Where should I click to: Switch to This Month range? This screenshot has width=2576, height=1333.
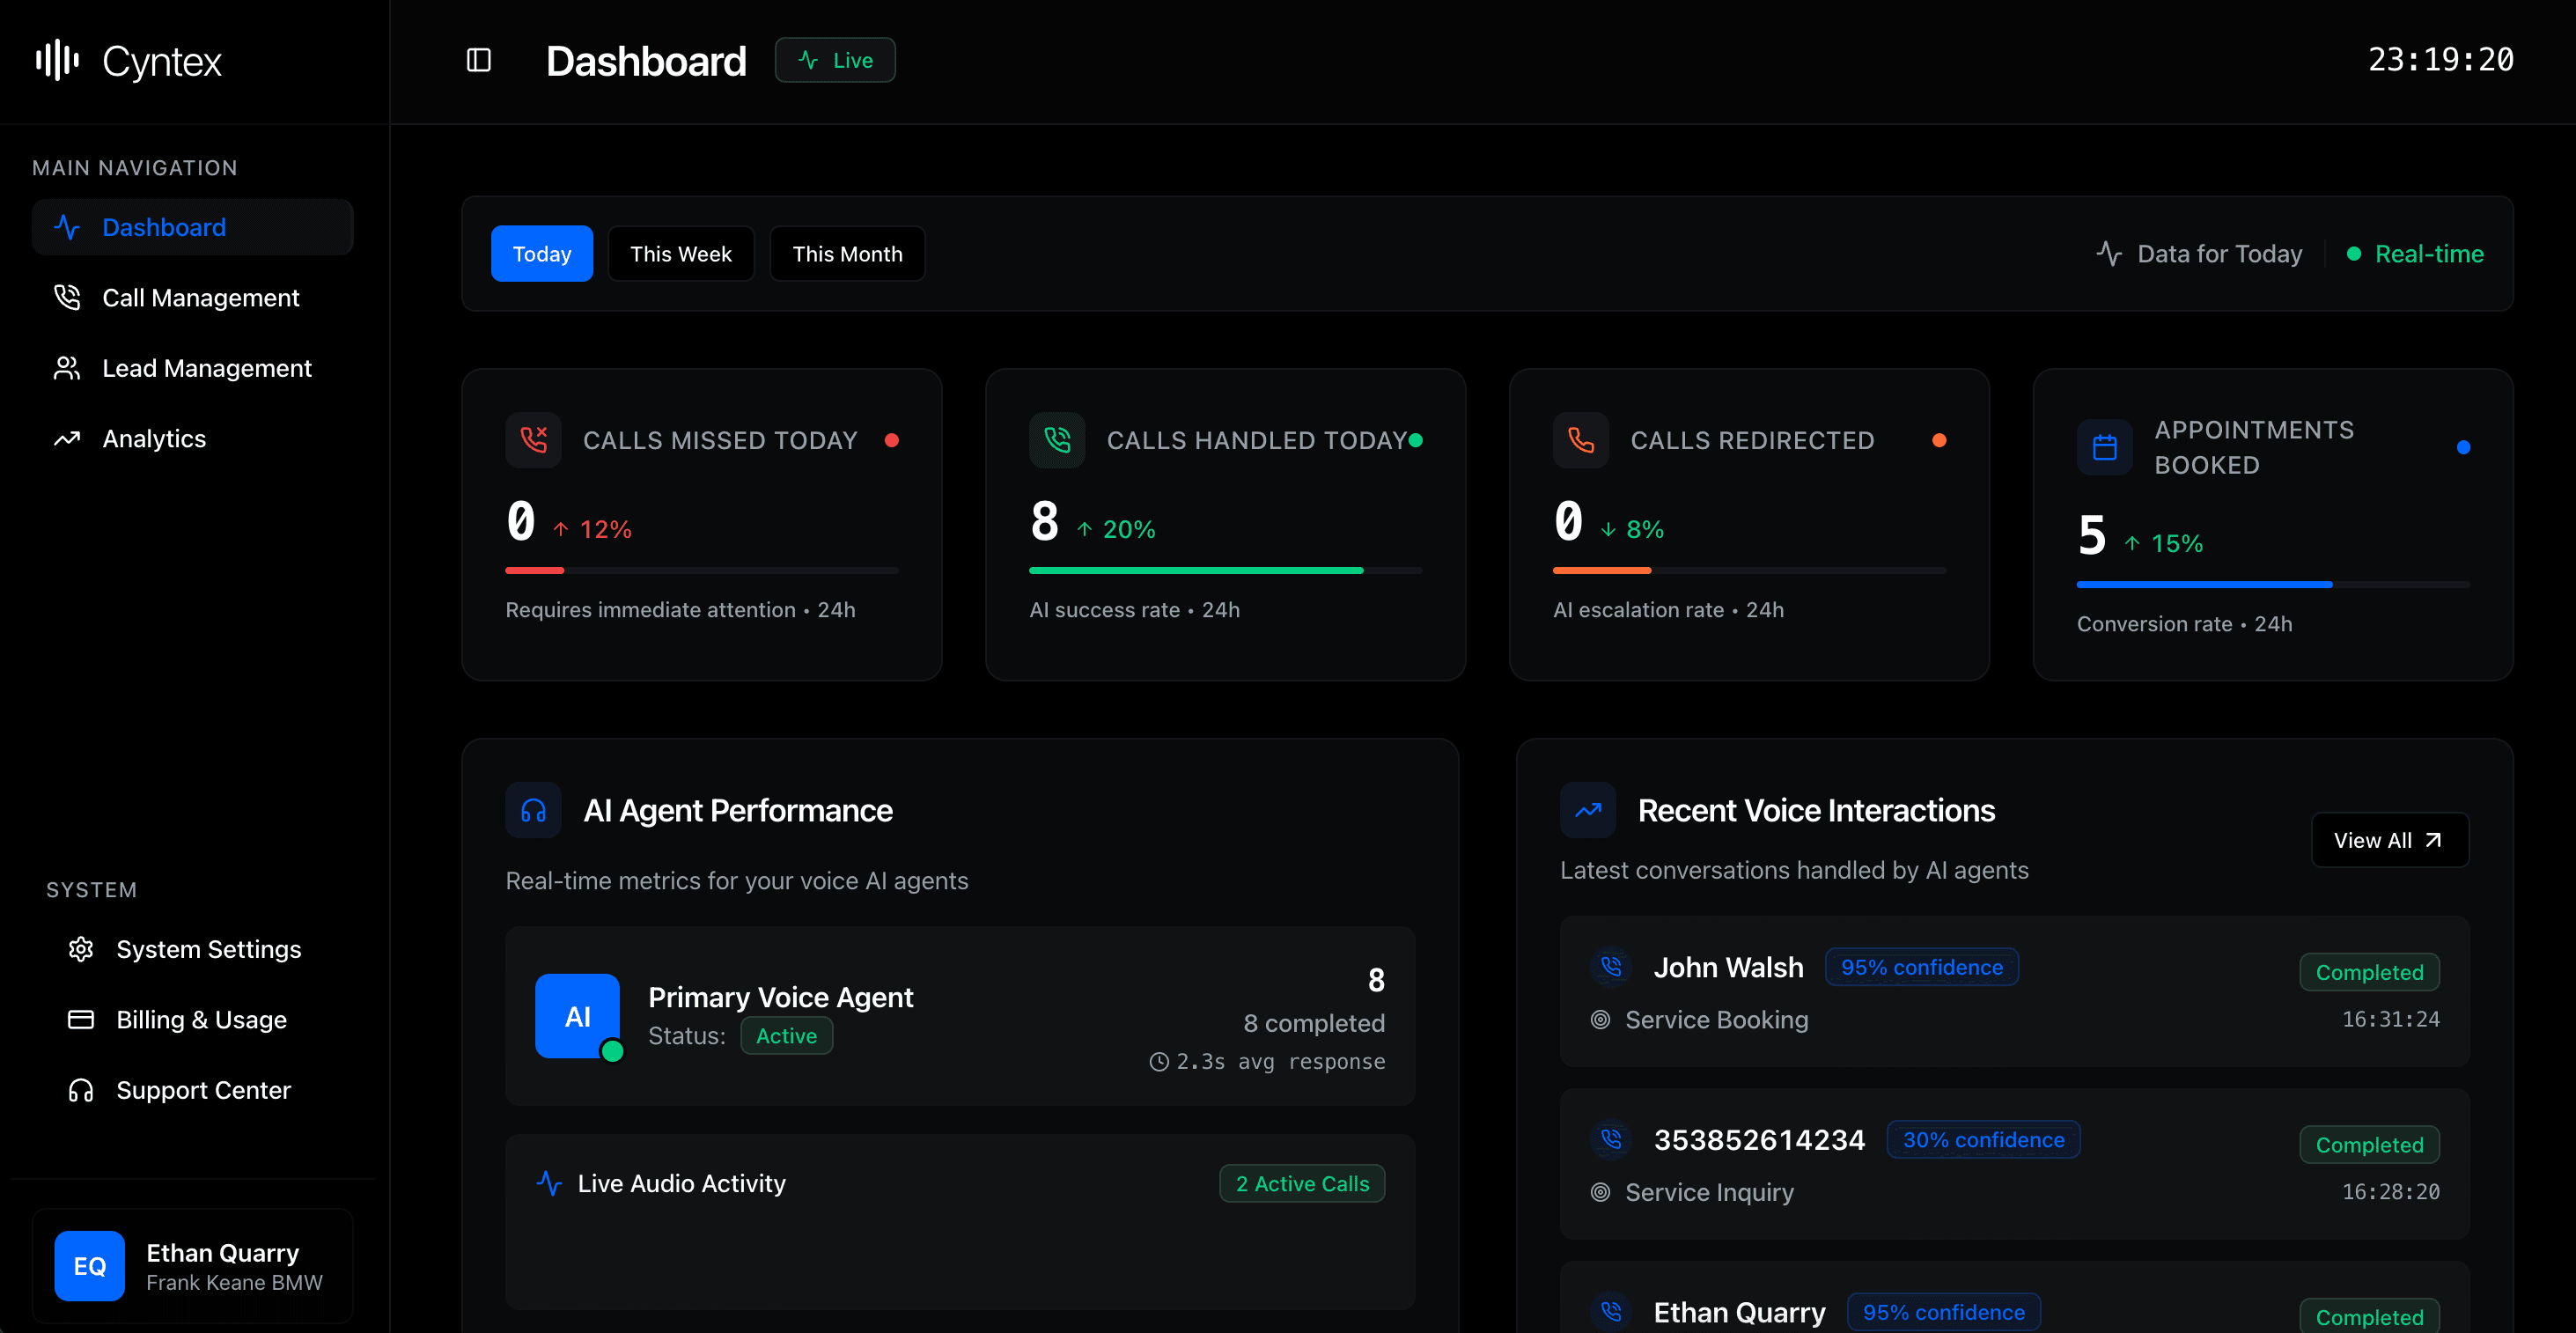click(847, 254)
